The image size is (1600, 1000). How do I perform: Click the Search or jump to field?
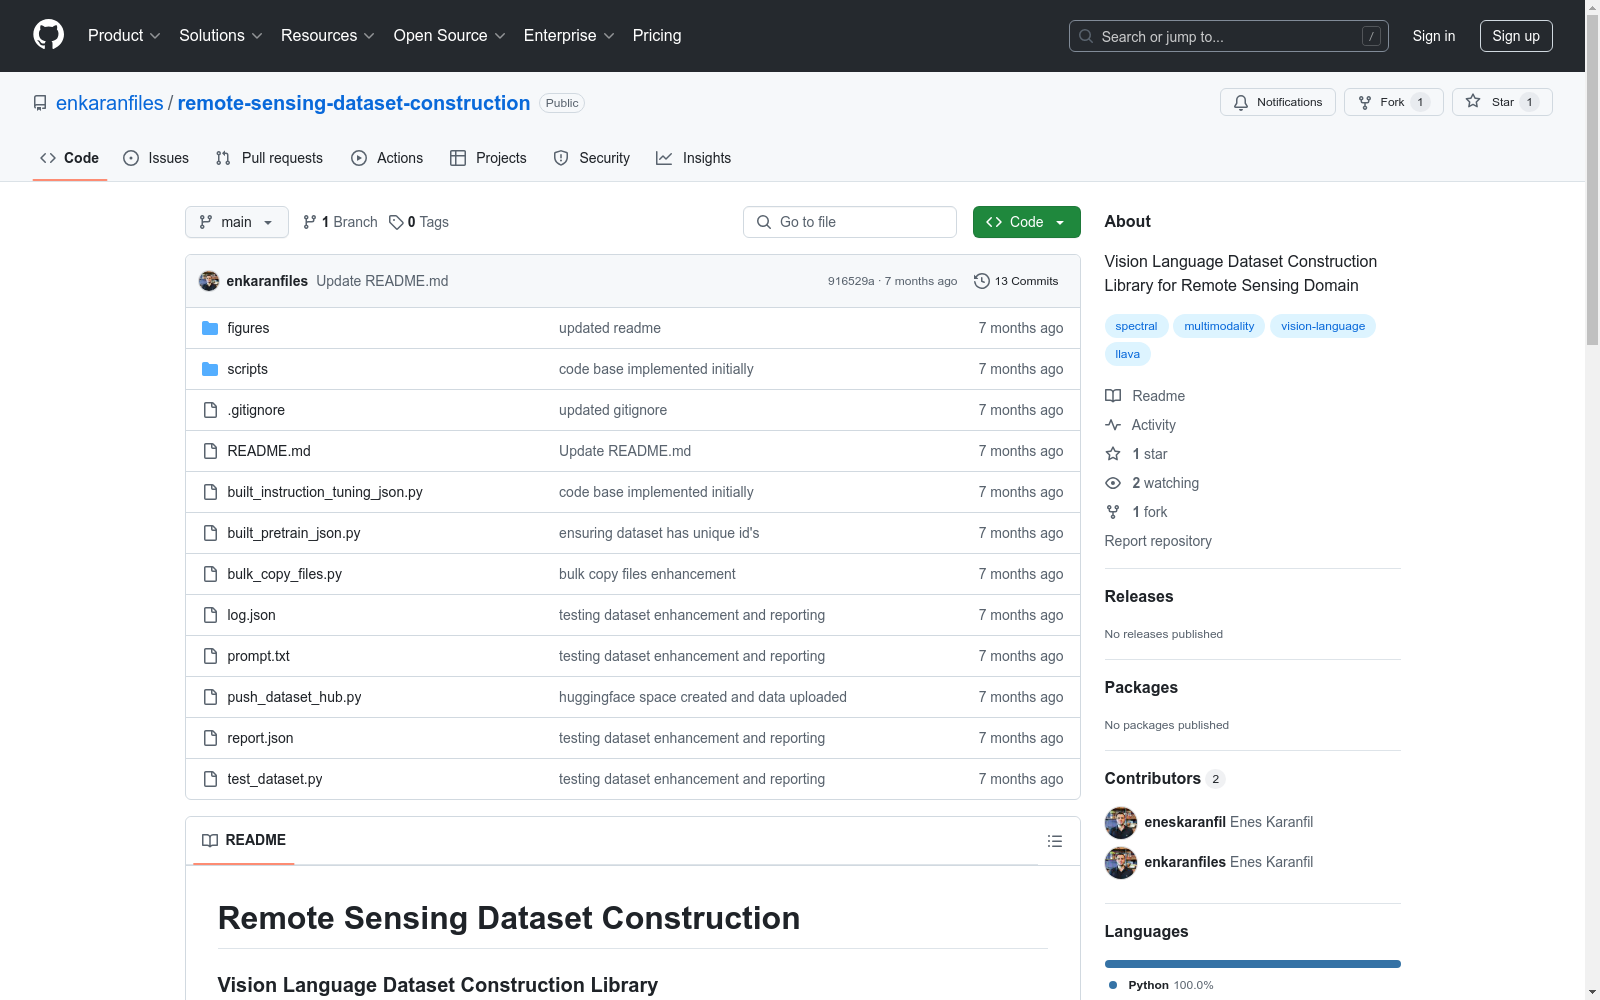click(x=1229, y=36)
